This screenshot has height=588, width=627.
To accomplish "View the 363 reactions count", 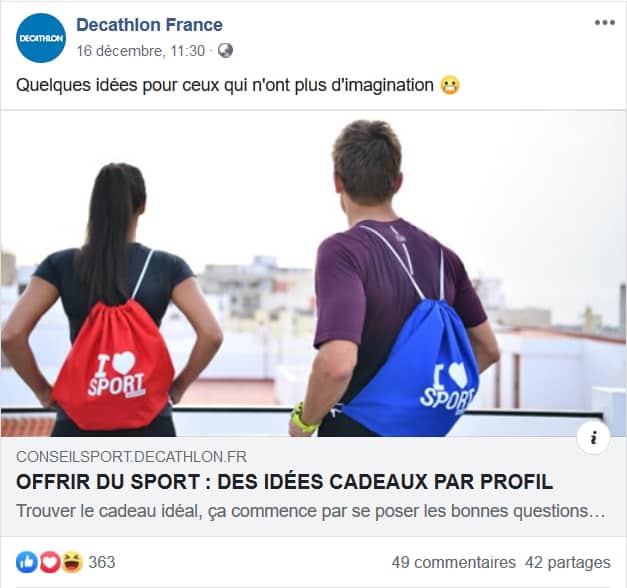I will tap(102, 562).
